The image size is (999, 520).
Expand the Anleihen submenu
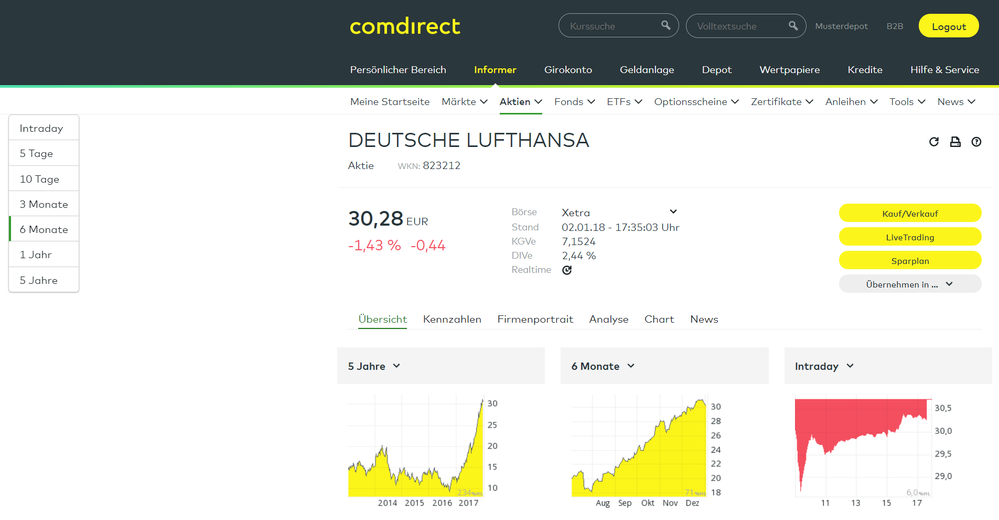point(851,101)
